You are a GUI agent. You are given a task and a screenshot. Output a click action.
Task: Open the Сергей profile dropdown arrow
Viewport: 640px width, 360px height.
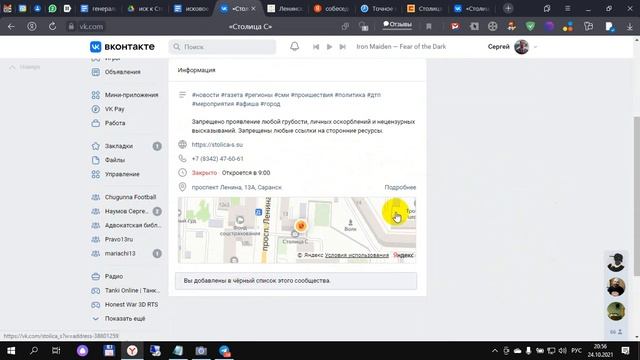tap(535, 47)
